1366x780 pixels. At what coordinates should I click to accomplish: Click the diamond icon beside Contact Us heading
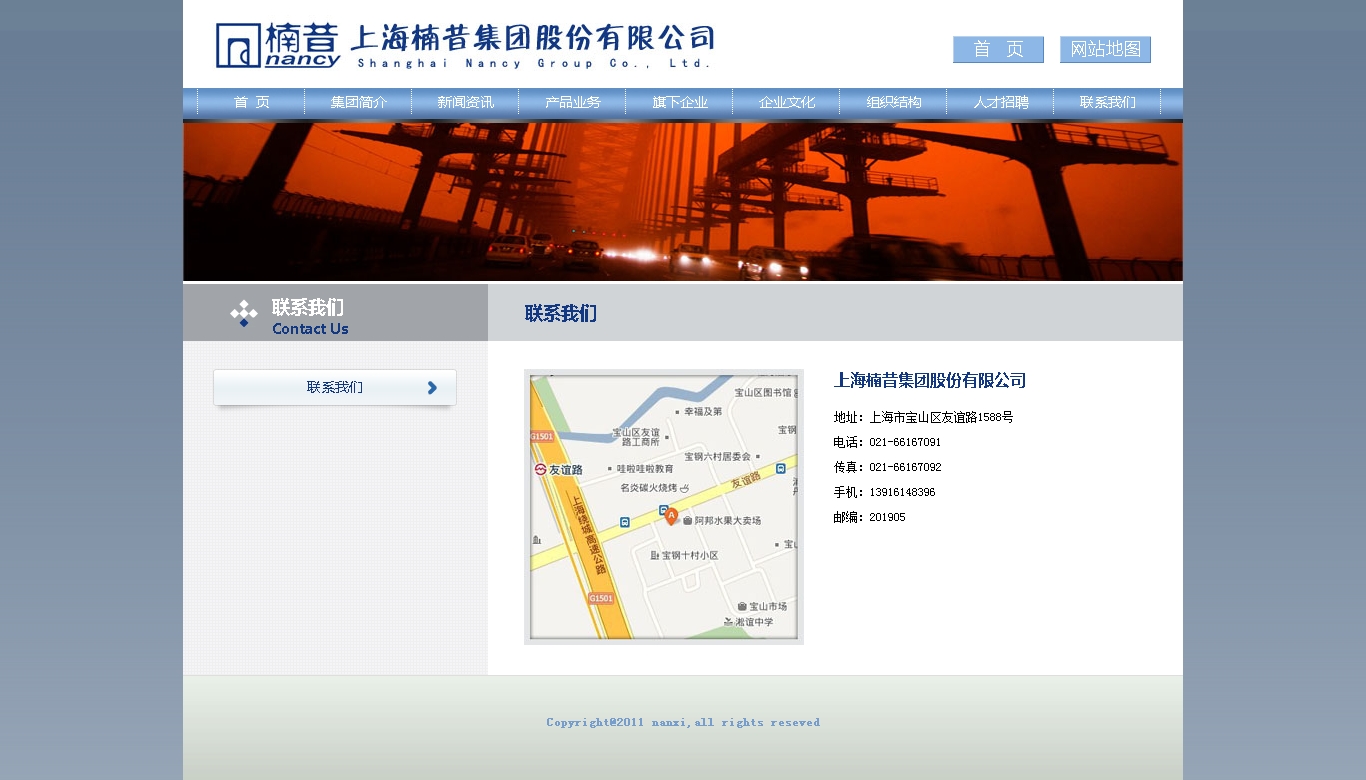click(x=243, y=314)
